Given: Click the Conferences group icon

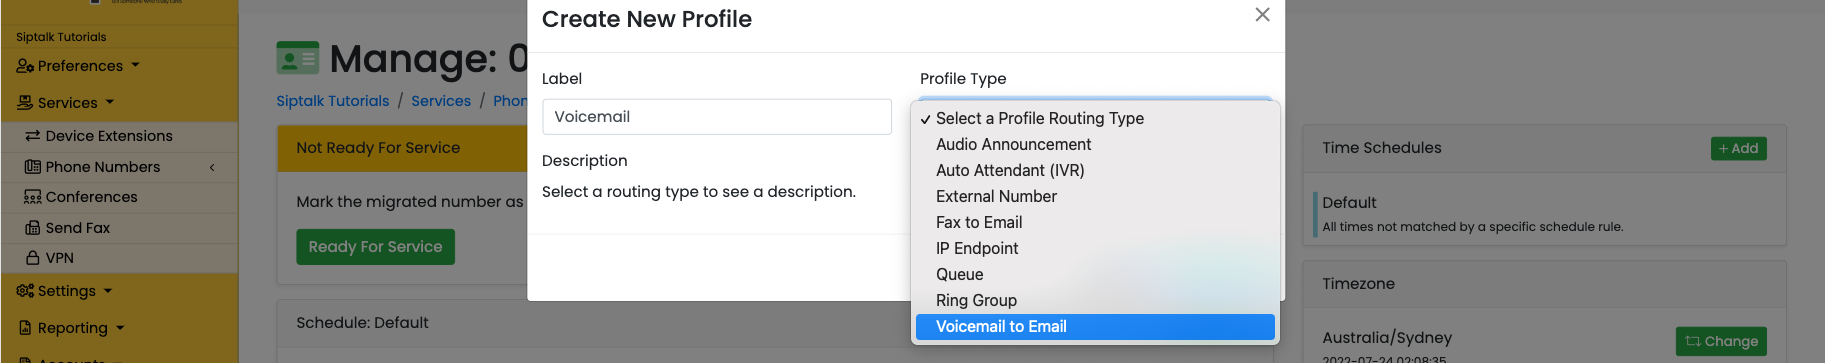Looking at the screenshot, I should [x=33, y=197].
